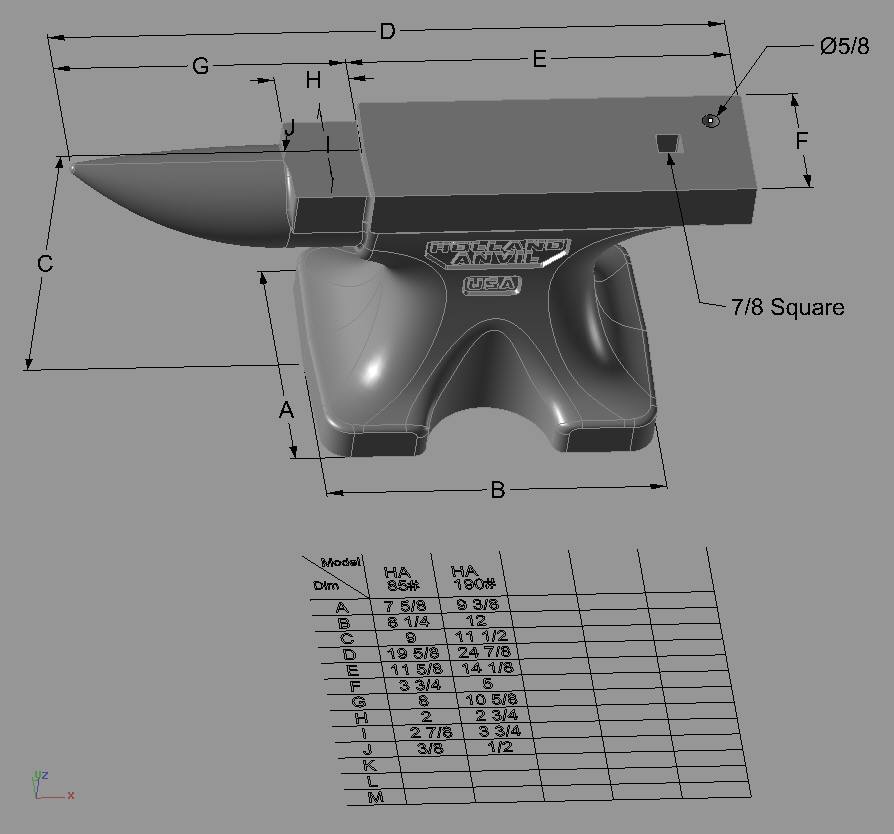Click the Ø5/8 hole annotation text
The height and width of the screenshot is (834, 894).
[845, 46]
